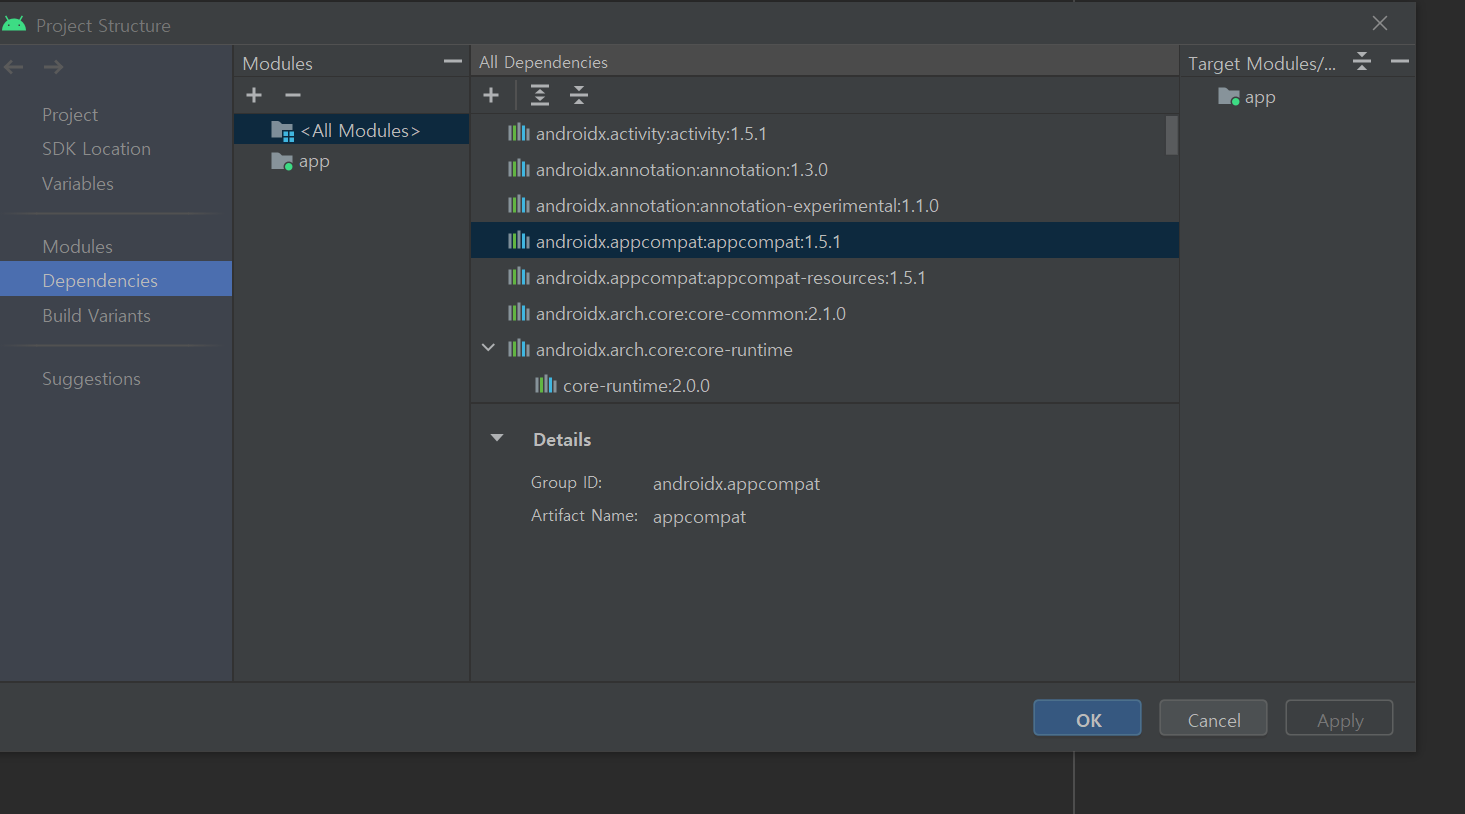Click library icon of appcompat-resources:1.5.1

pos(518,277)
